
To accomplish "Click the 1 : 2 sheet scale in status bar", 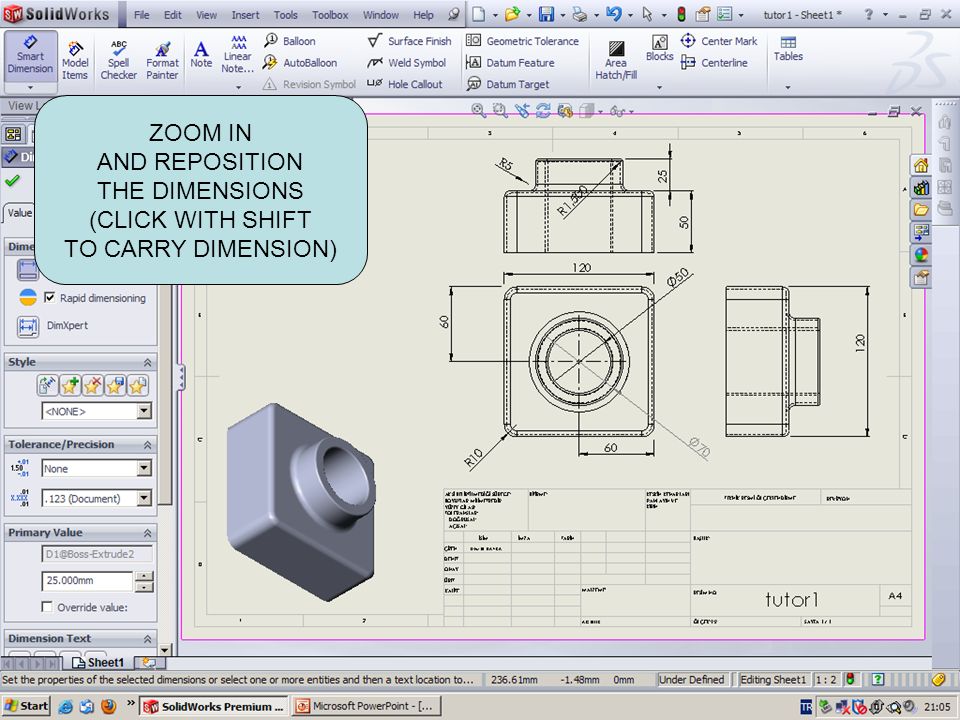I will (826, 680).
